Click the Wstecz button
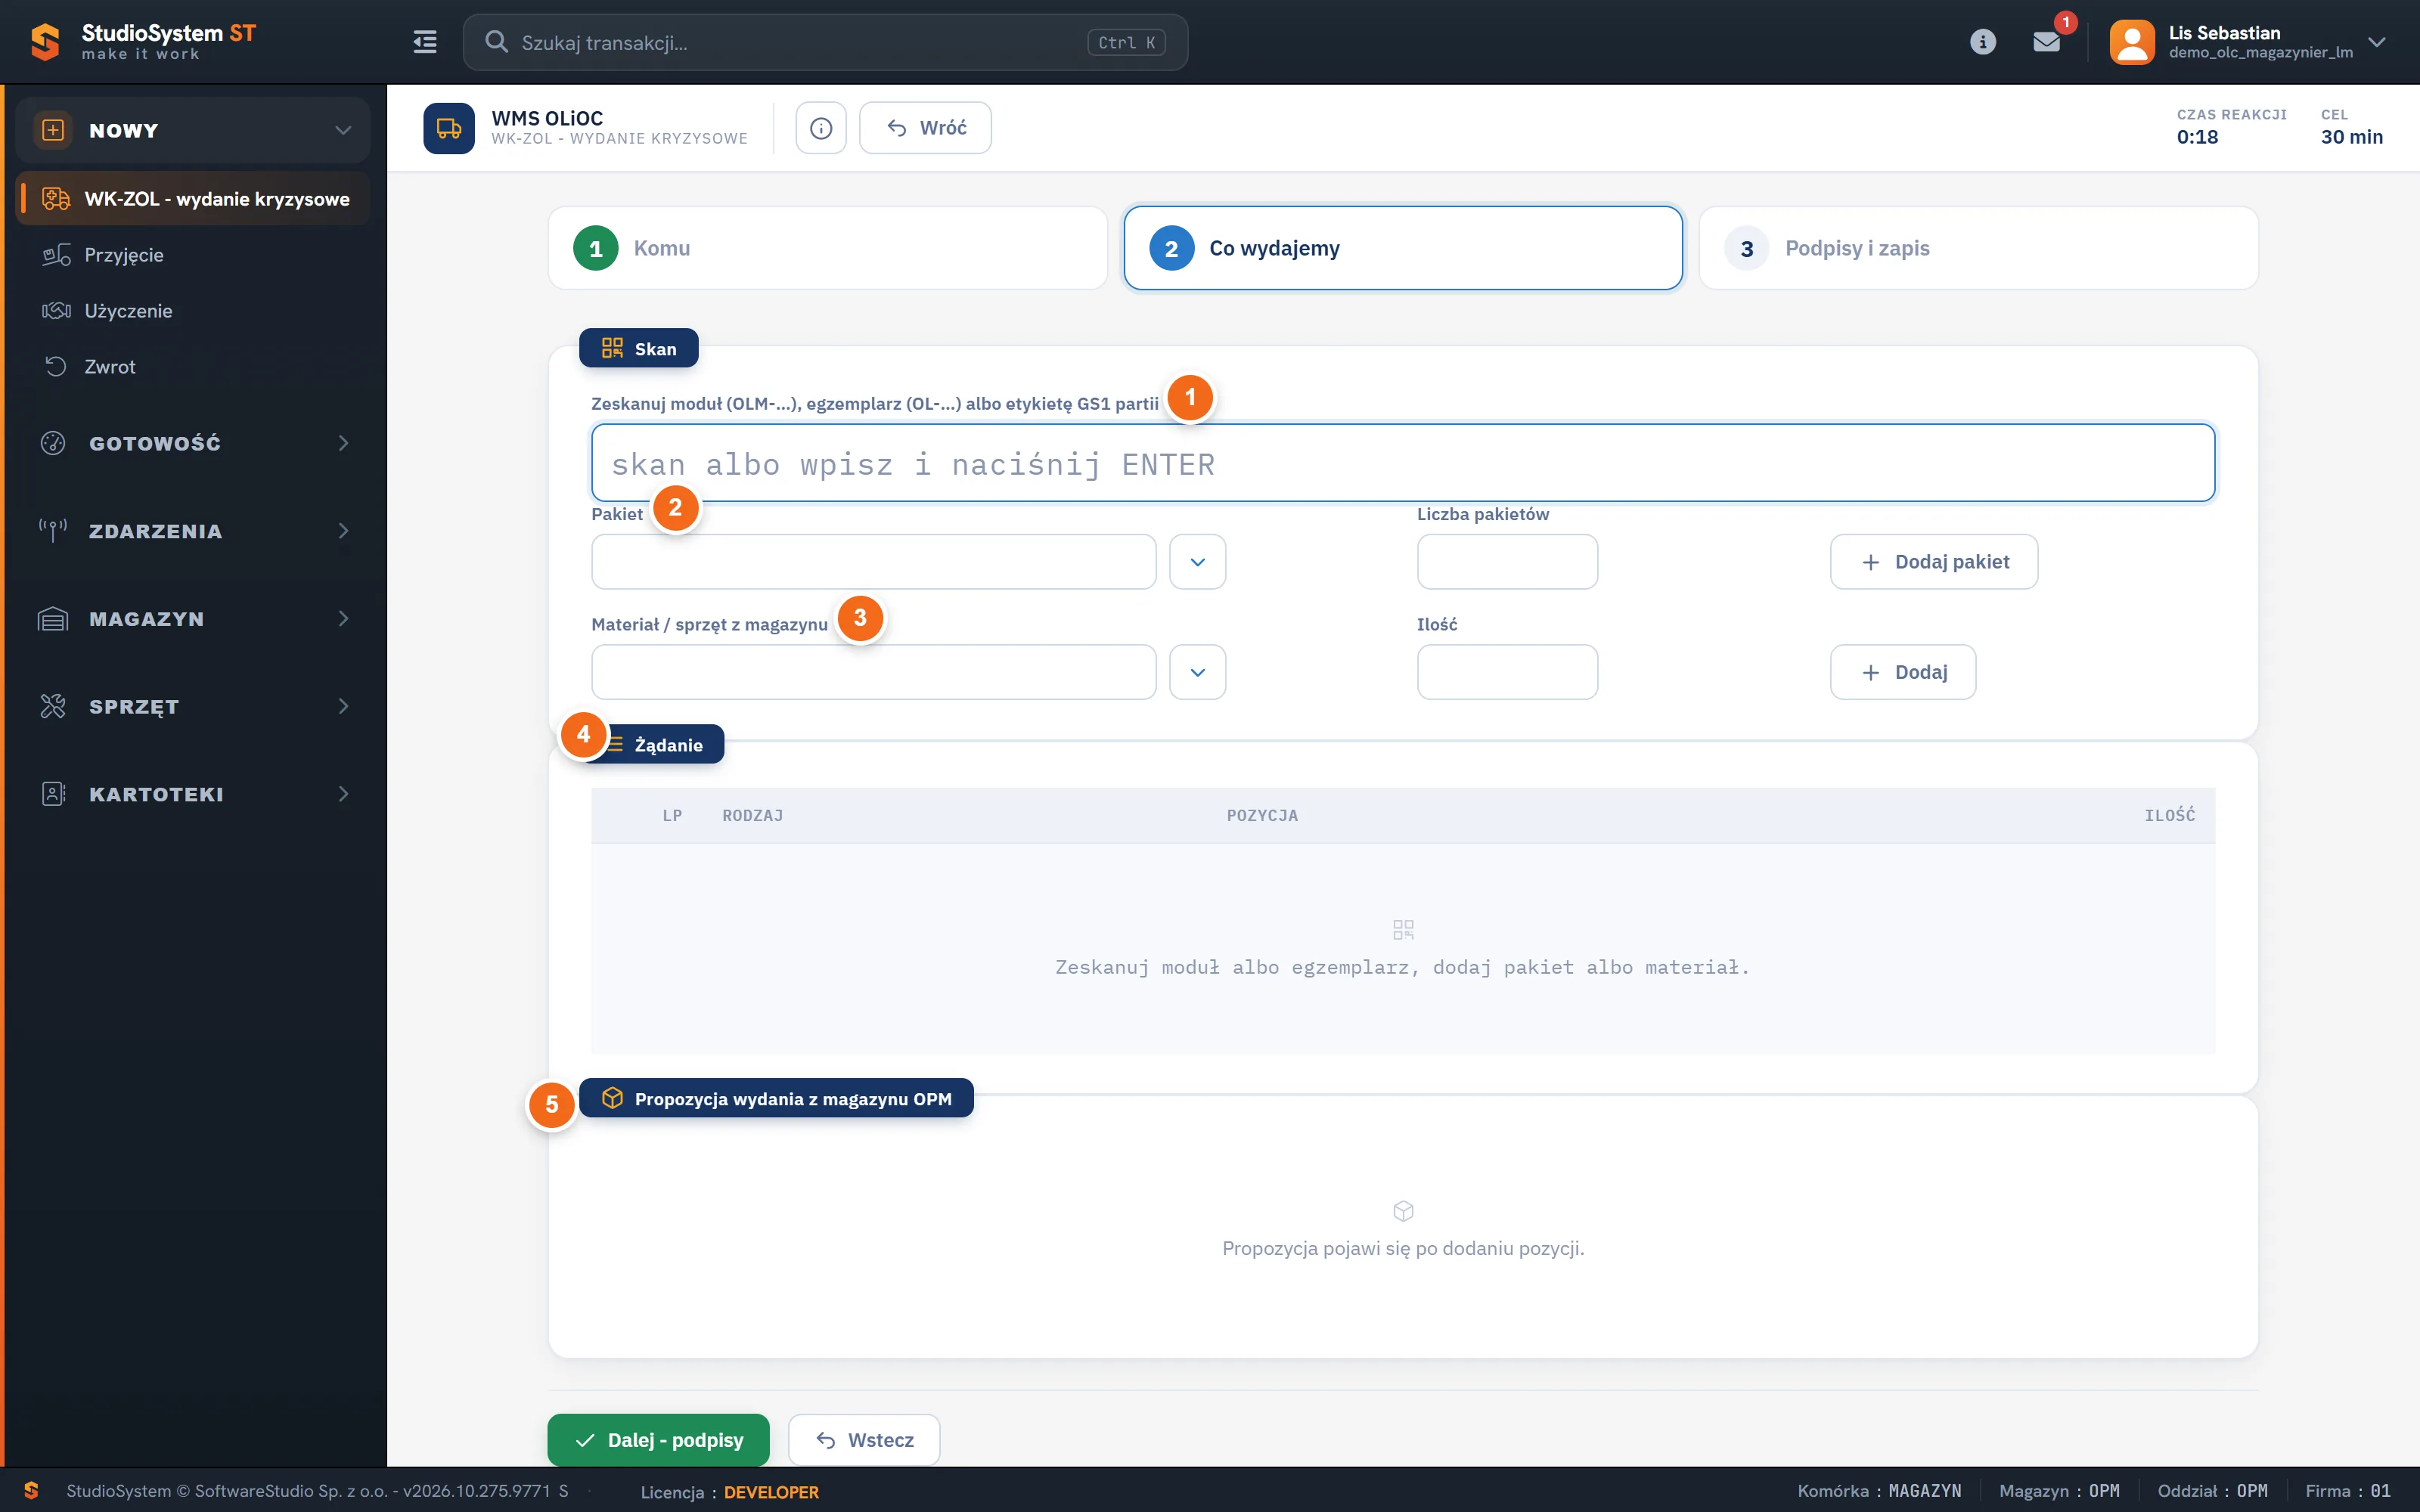The image size is (2420, 1512). [x=864, y=1440]
